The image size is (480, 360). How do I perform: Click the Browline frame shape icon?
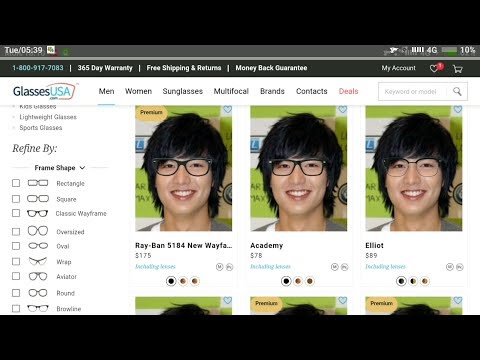tap(37, 308)
